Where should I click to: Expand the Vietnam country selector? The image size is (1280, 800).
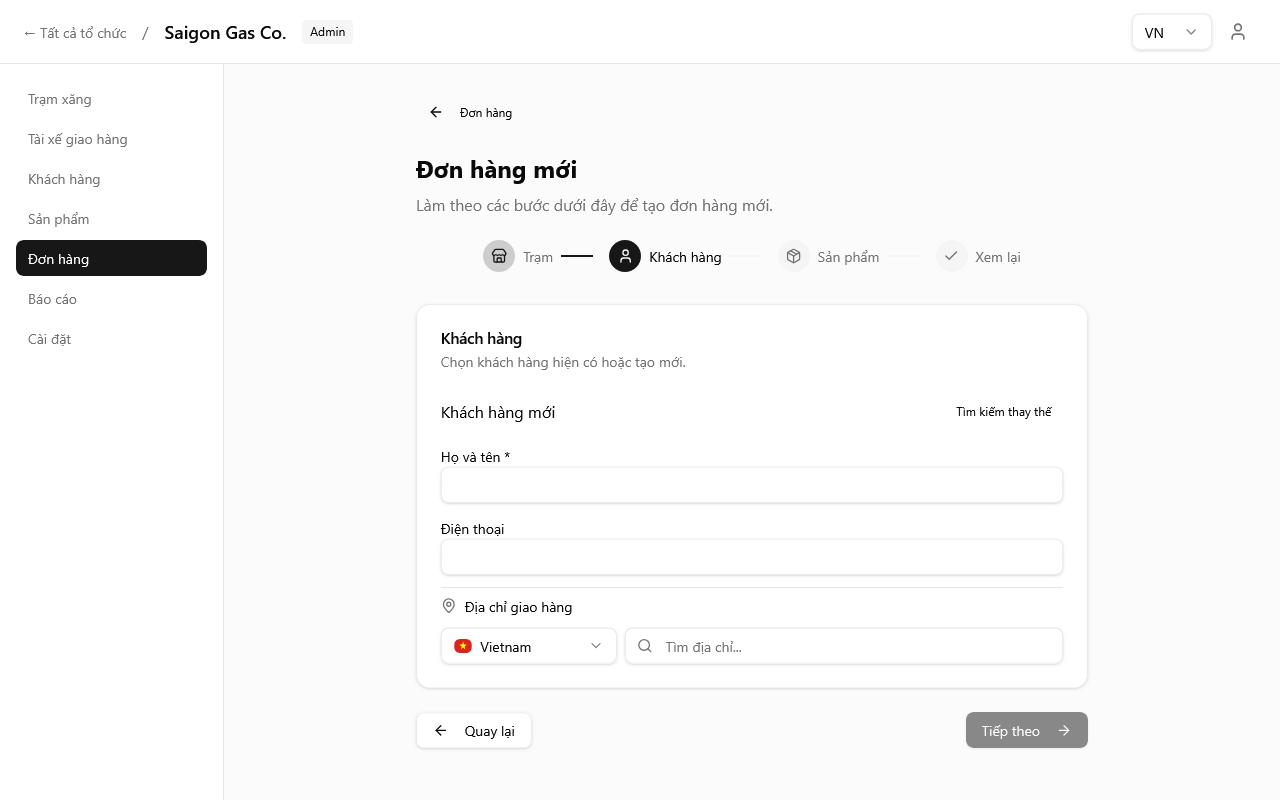pos(528,646)
